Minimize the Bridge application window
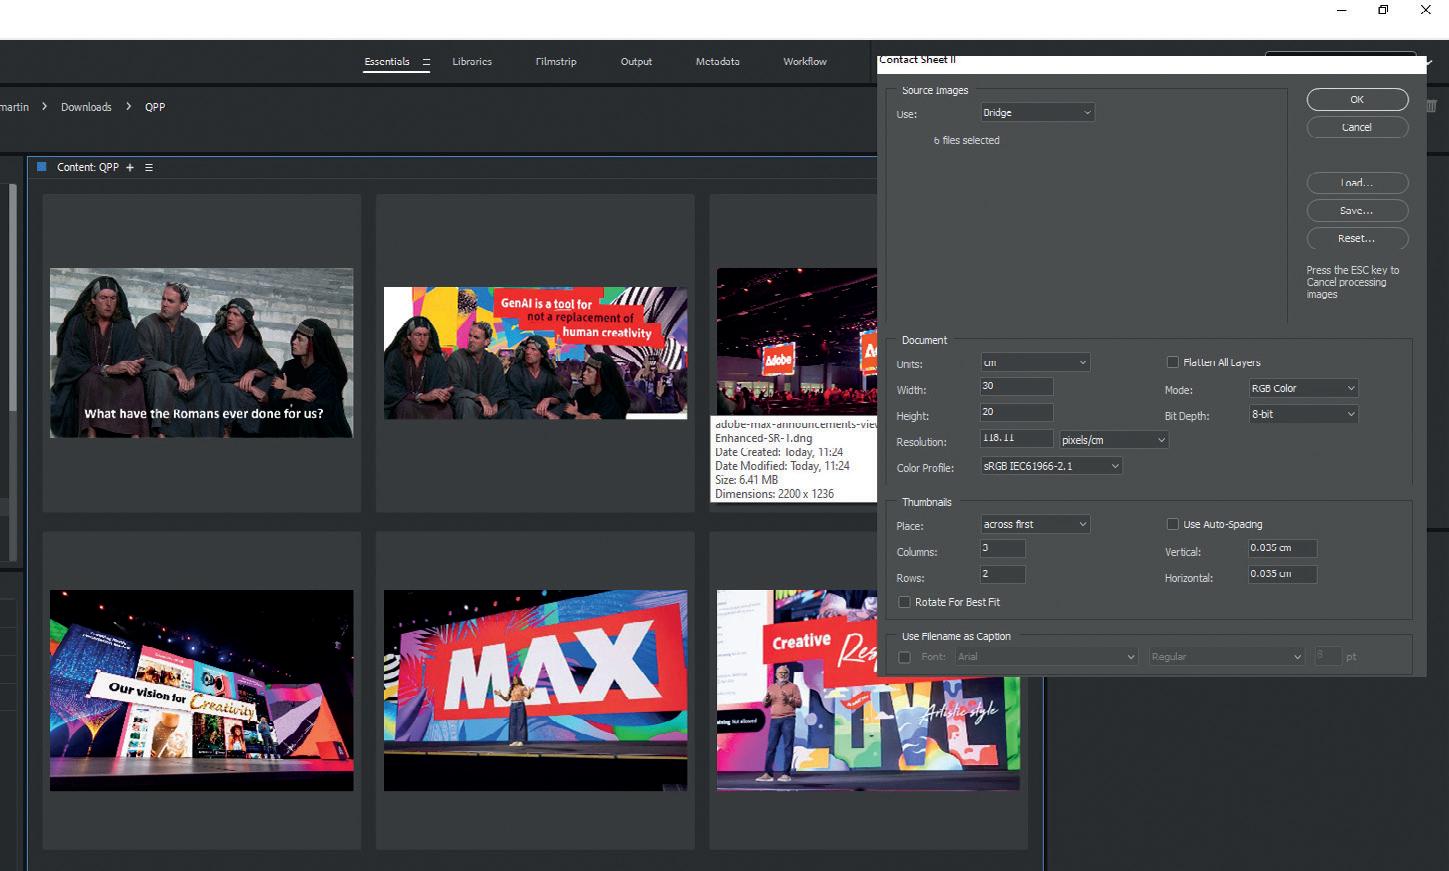This screenshot has width=1449, height=871. pos(1341,10)
